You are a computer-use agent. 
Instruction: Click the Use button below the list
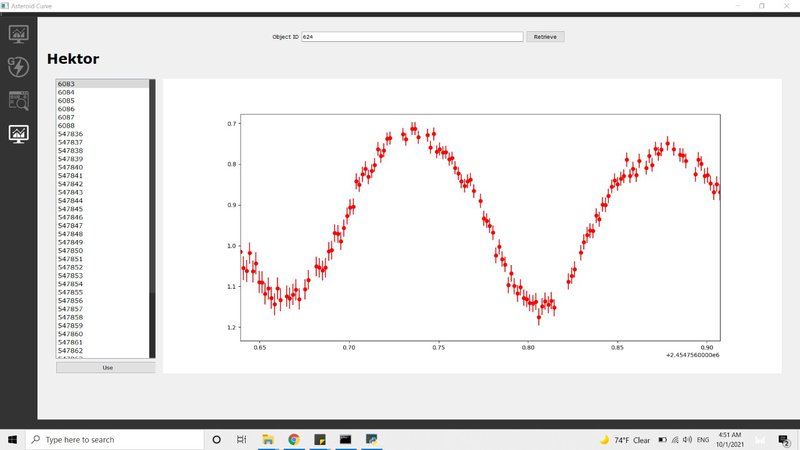(106, 367)
